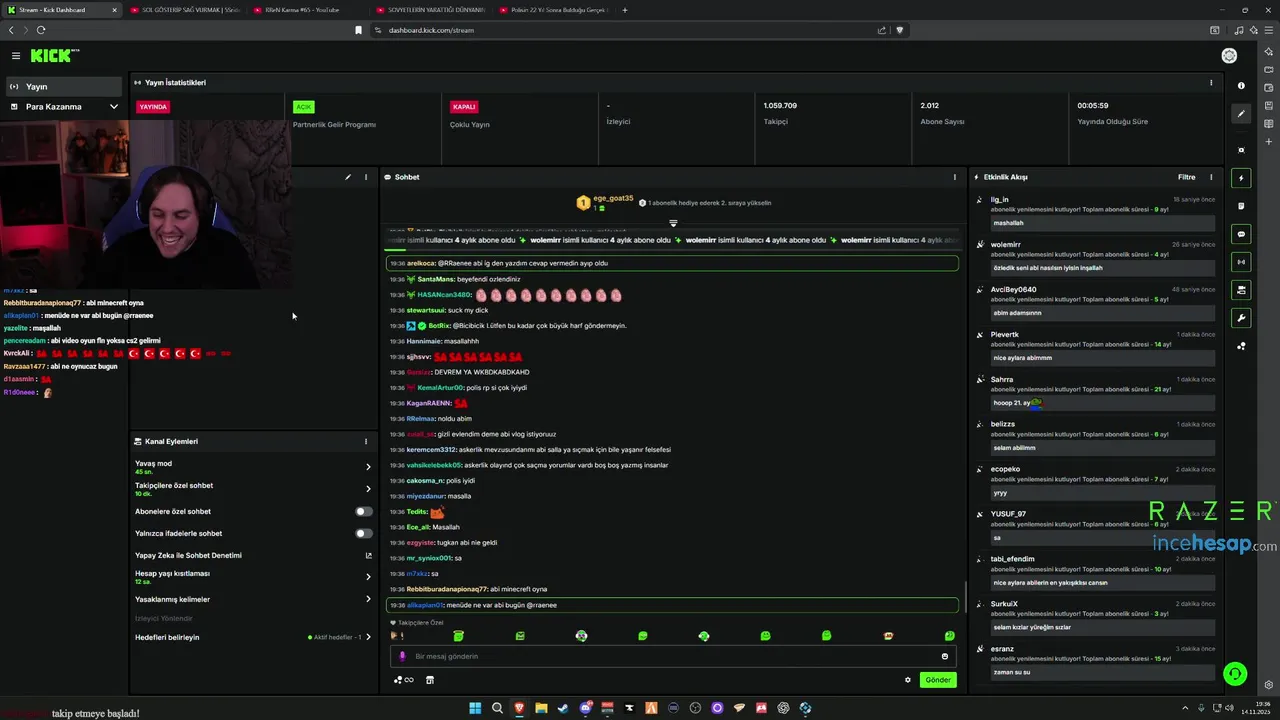1280x720 pixels.
Task: Click the document note icon in right sidebar
Action: click(1241, 206)
